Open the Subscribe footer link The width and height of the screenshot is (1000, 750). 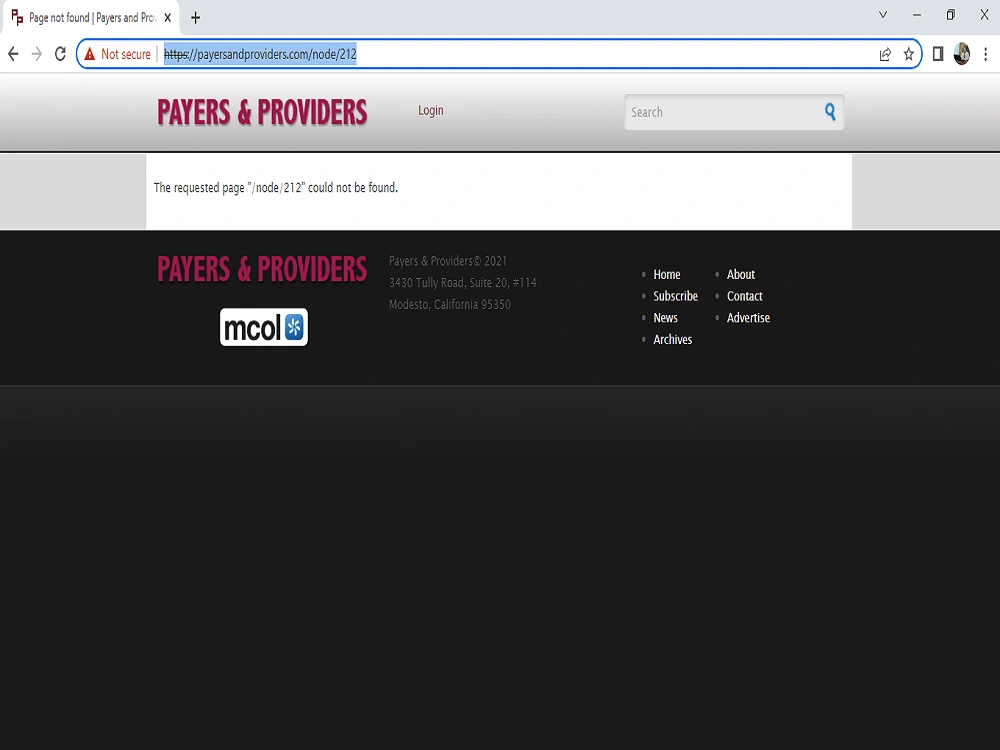(675, 296)
